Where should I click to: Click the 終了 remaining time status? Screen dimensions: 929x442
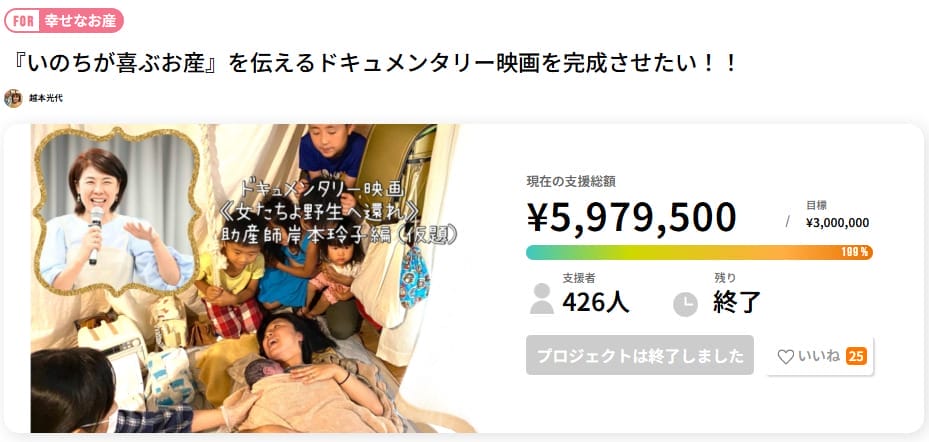point(738,301)
